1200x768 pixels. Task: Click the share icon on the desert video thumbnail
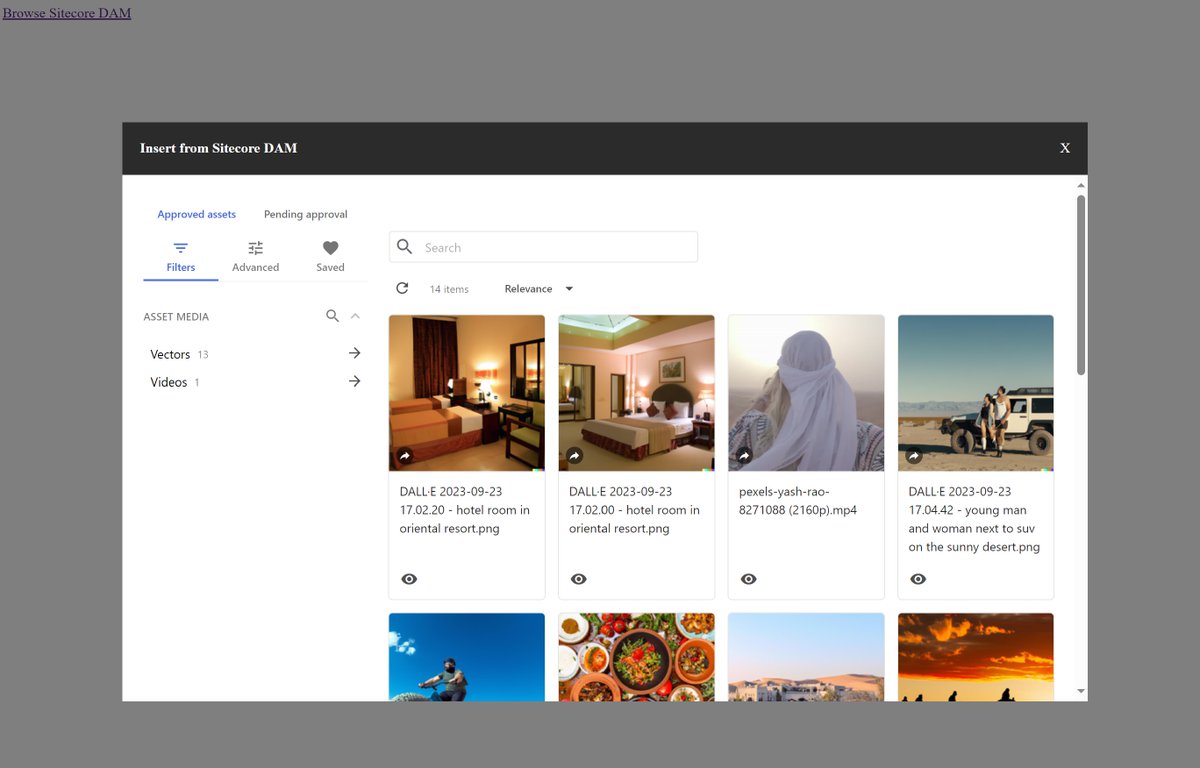[x=744, y=456]
